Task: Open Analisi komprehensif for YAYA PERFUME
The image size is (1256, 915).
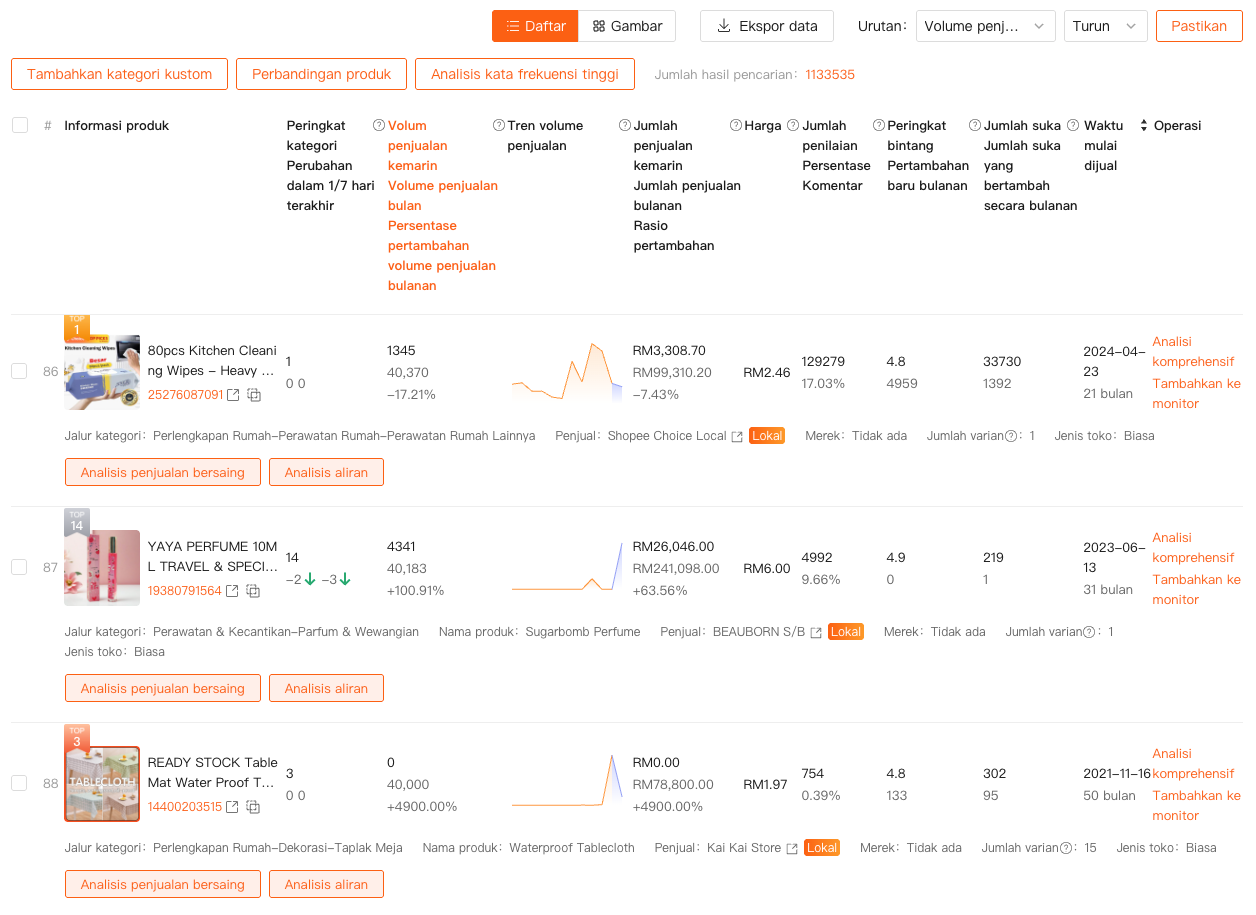Action: coord(1192,547)
